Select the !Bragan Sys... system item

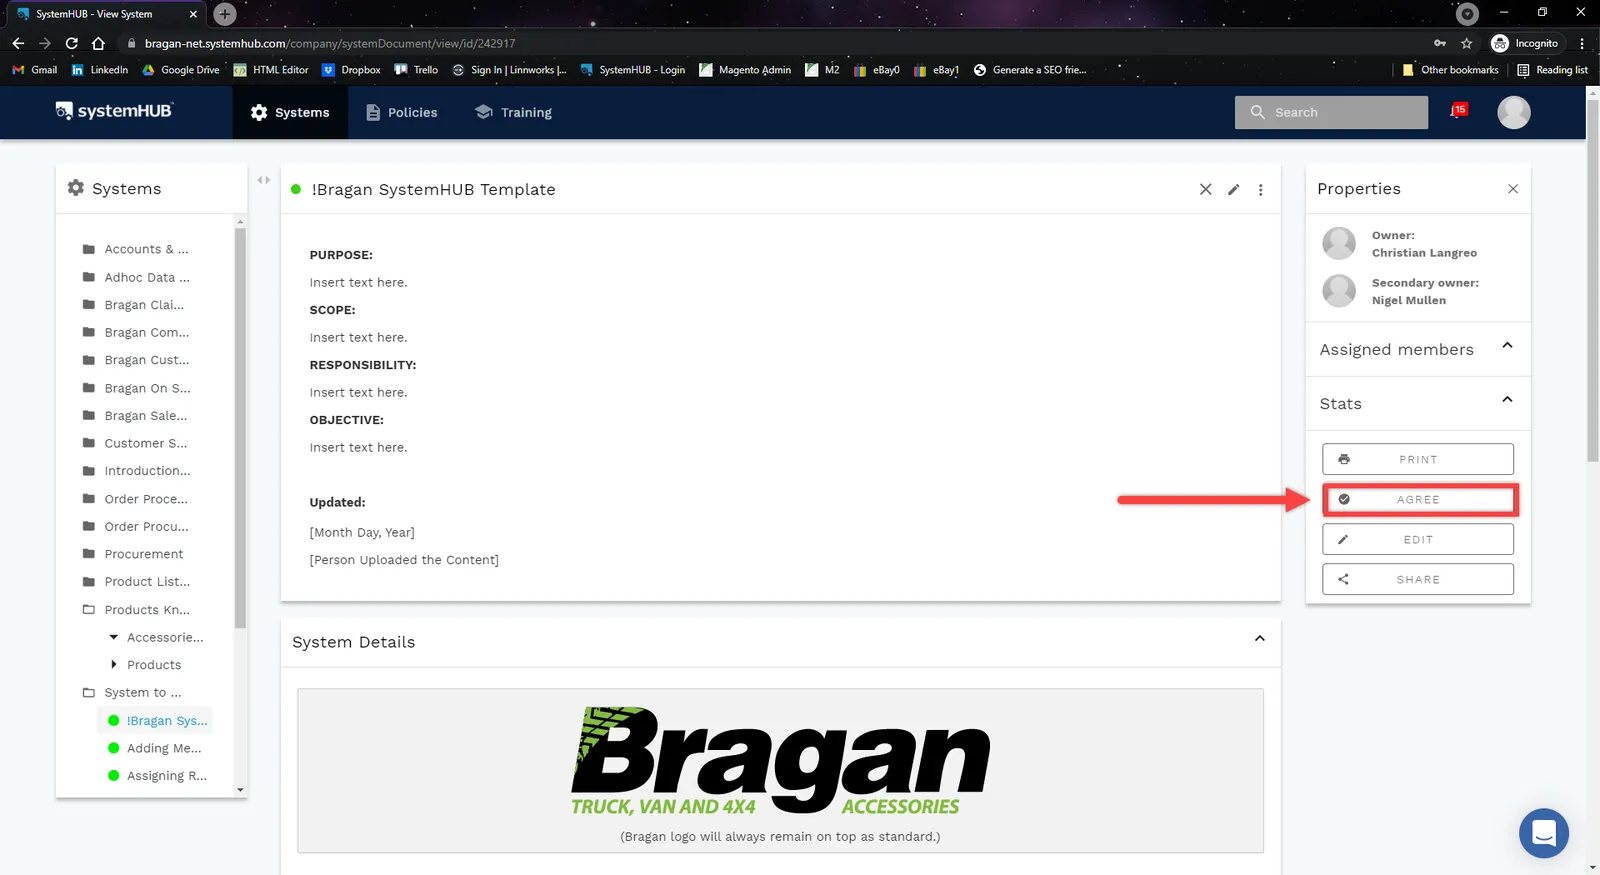(x=157, y=720)
